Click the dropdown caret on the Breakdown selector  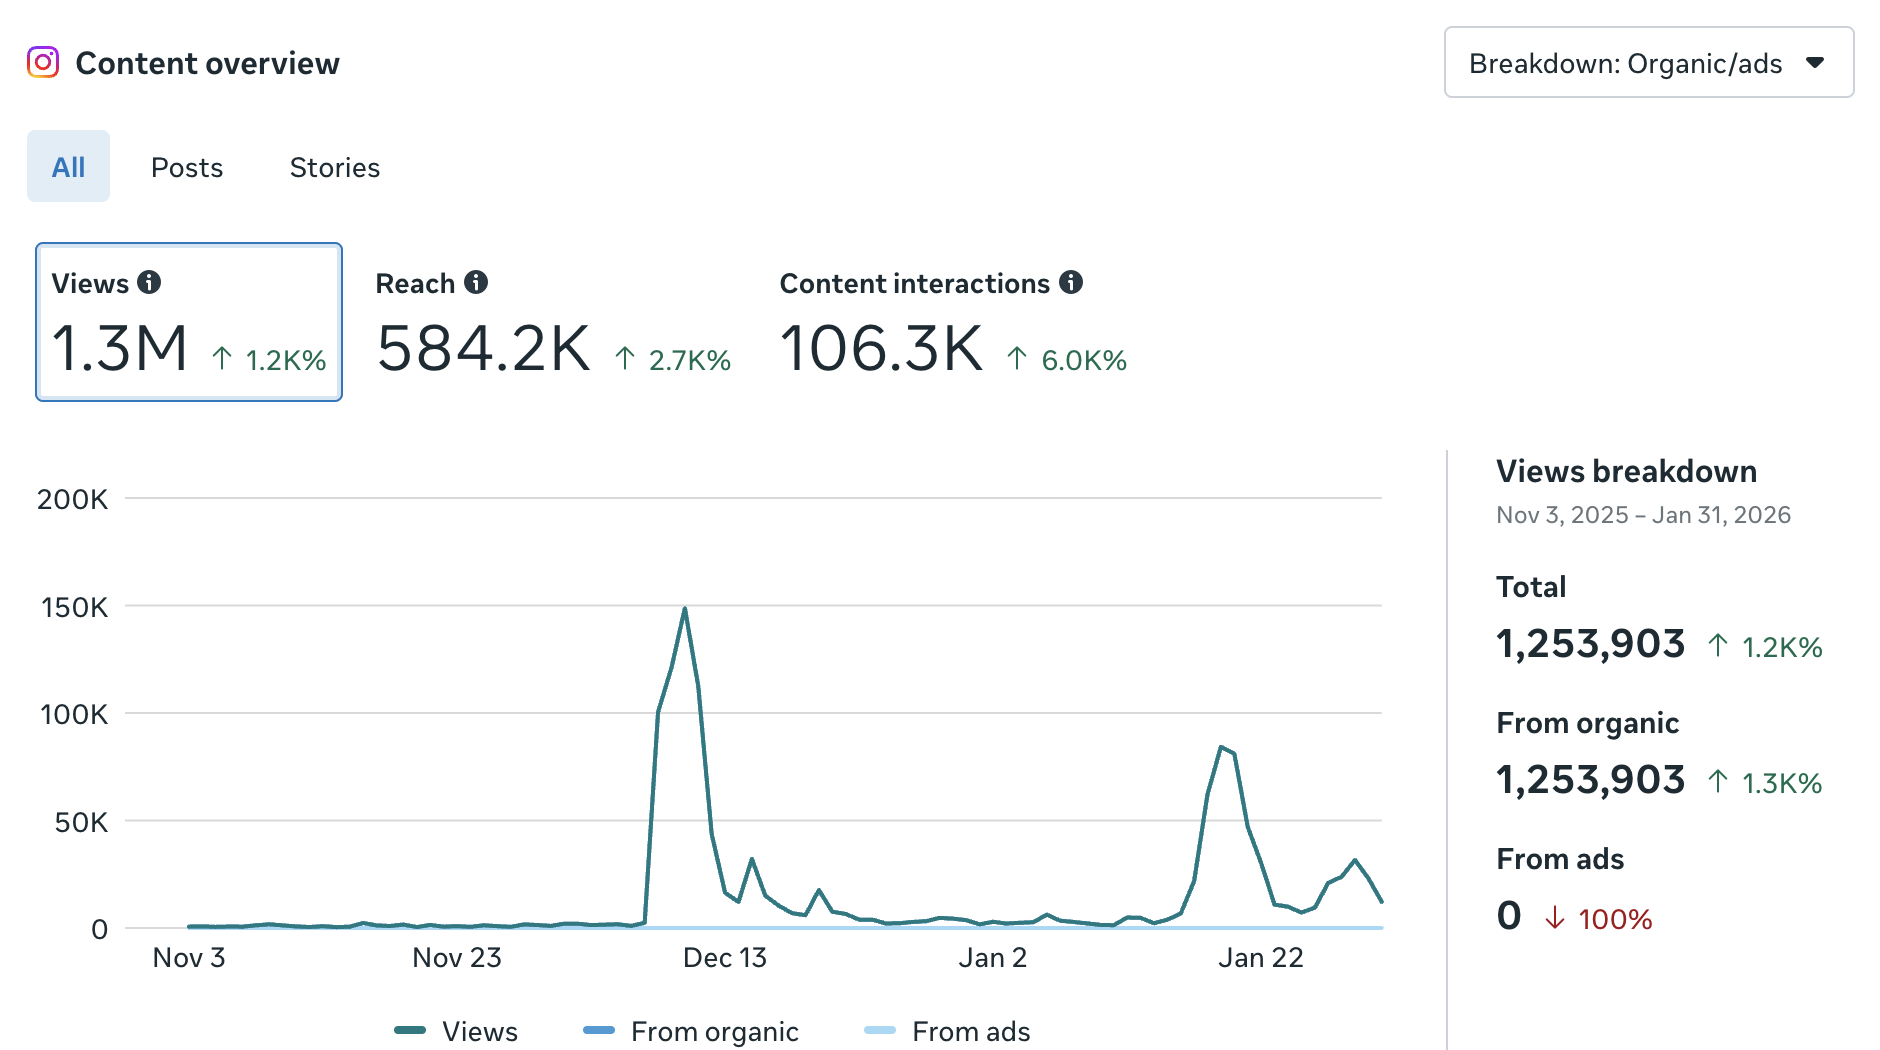pos(1817,63)
